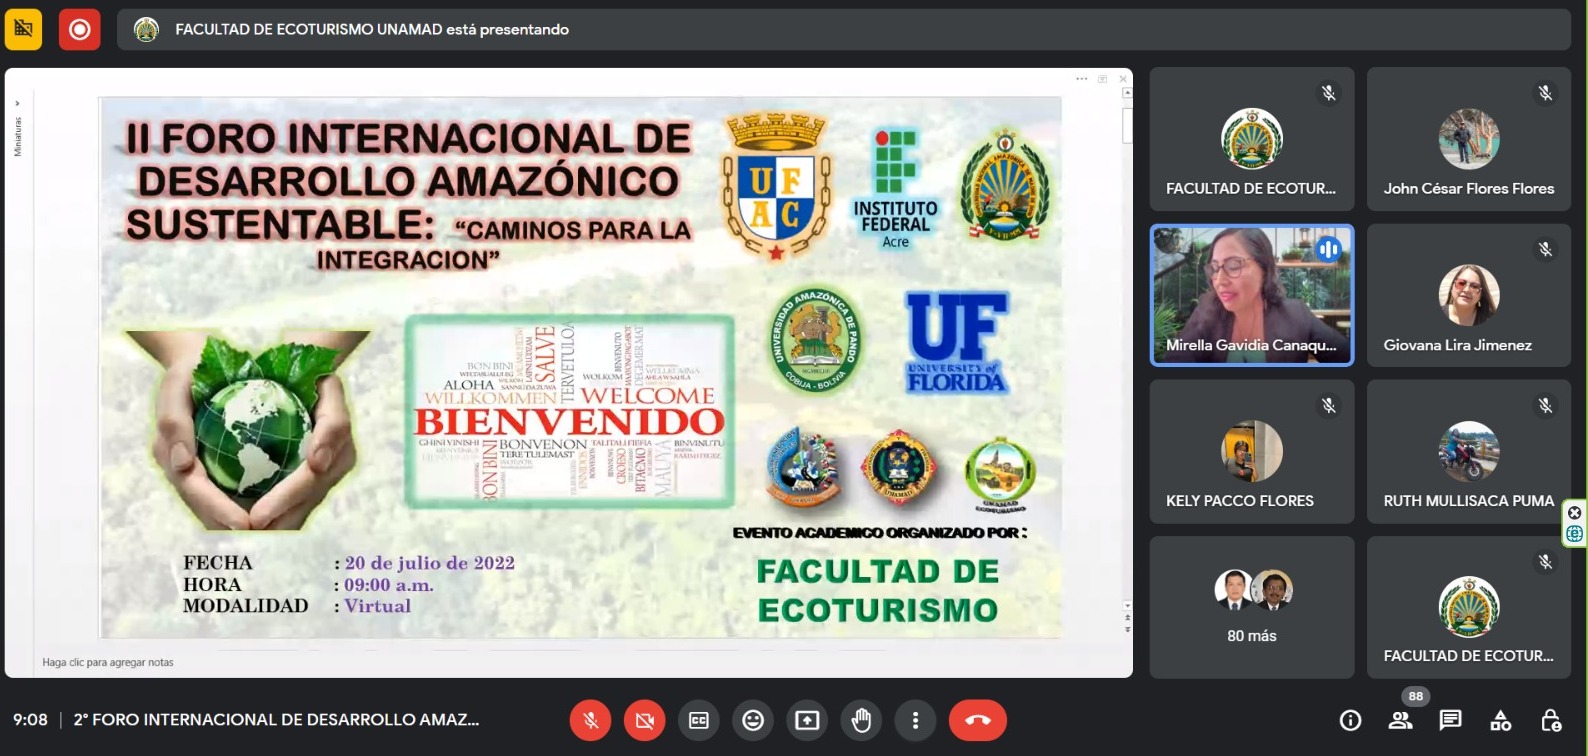Image resolution: width=1588 pixels, height=756 pixels.
Task: Select the bottom FACULTAD DE ECOTUR... participant tile
Action: point(1469,607)
